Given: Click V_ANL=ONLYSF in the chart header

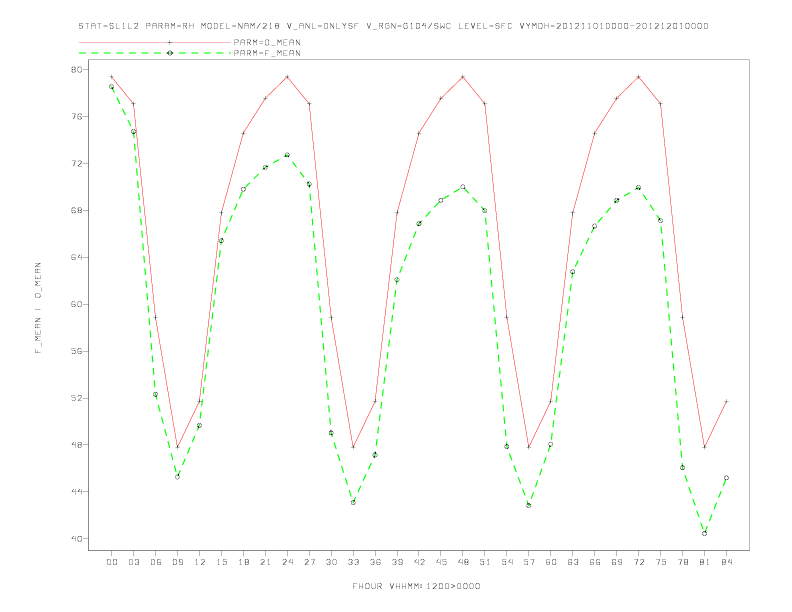Looking at the screenshot, I should 322,26.
